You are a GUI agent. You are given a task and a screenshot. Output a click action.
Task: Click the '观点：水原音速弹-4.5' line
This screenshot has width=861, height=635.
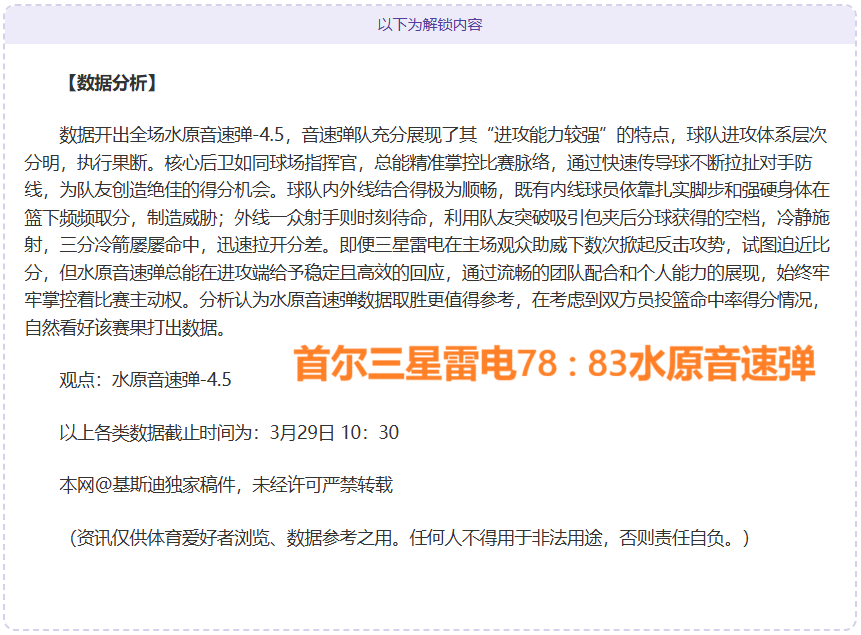click(146, 380)
